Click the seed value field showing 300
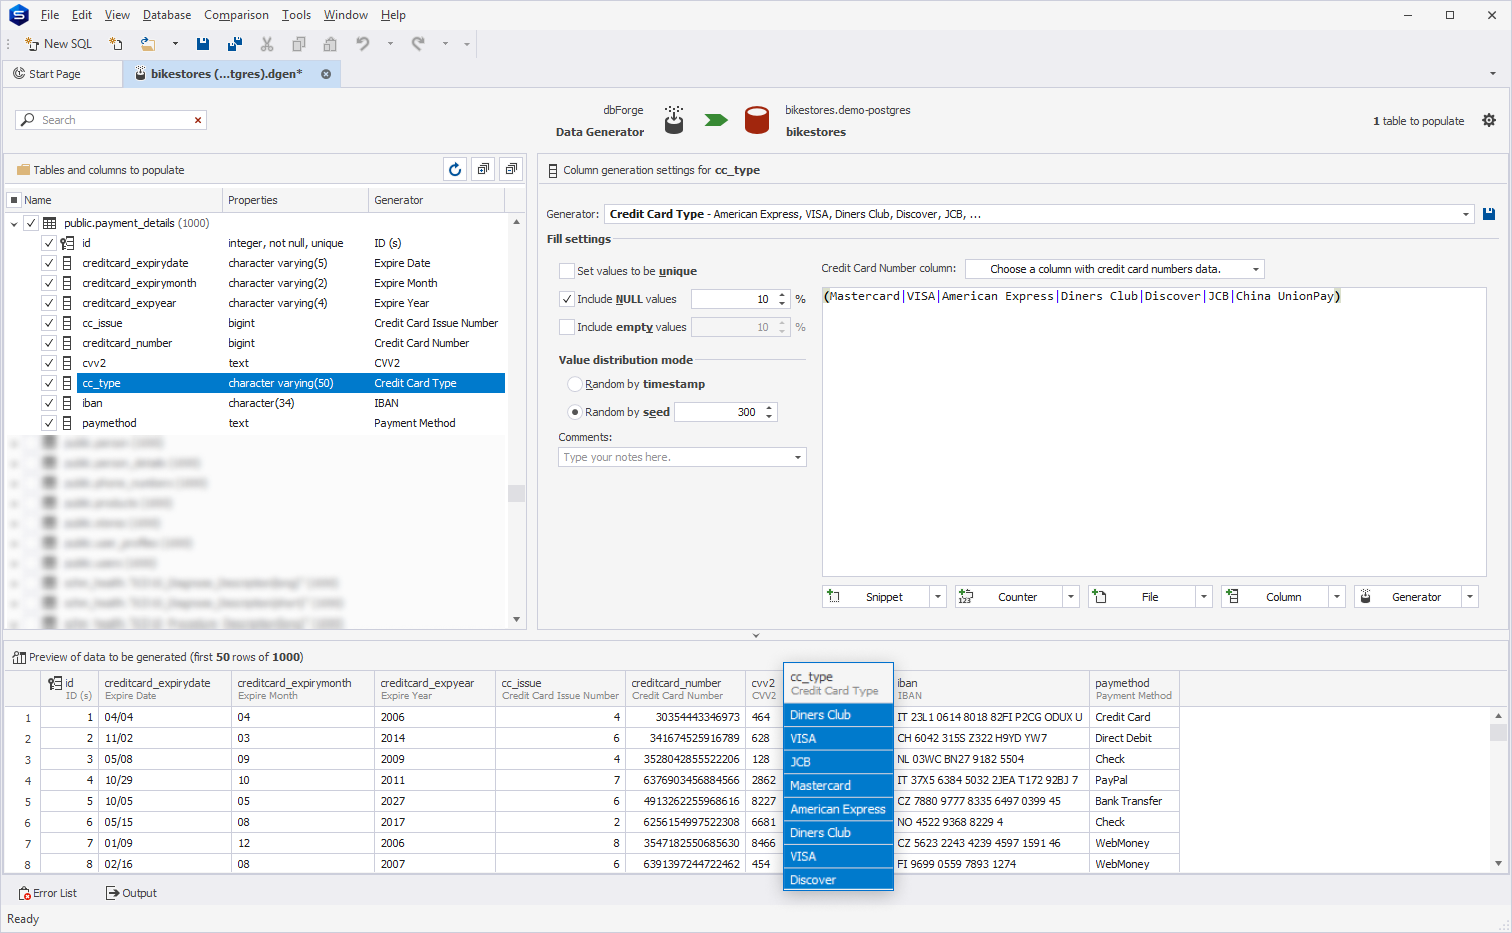1512x933 pixels. coord(718,412)
